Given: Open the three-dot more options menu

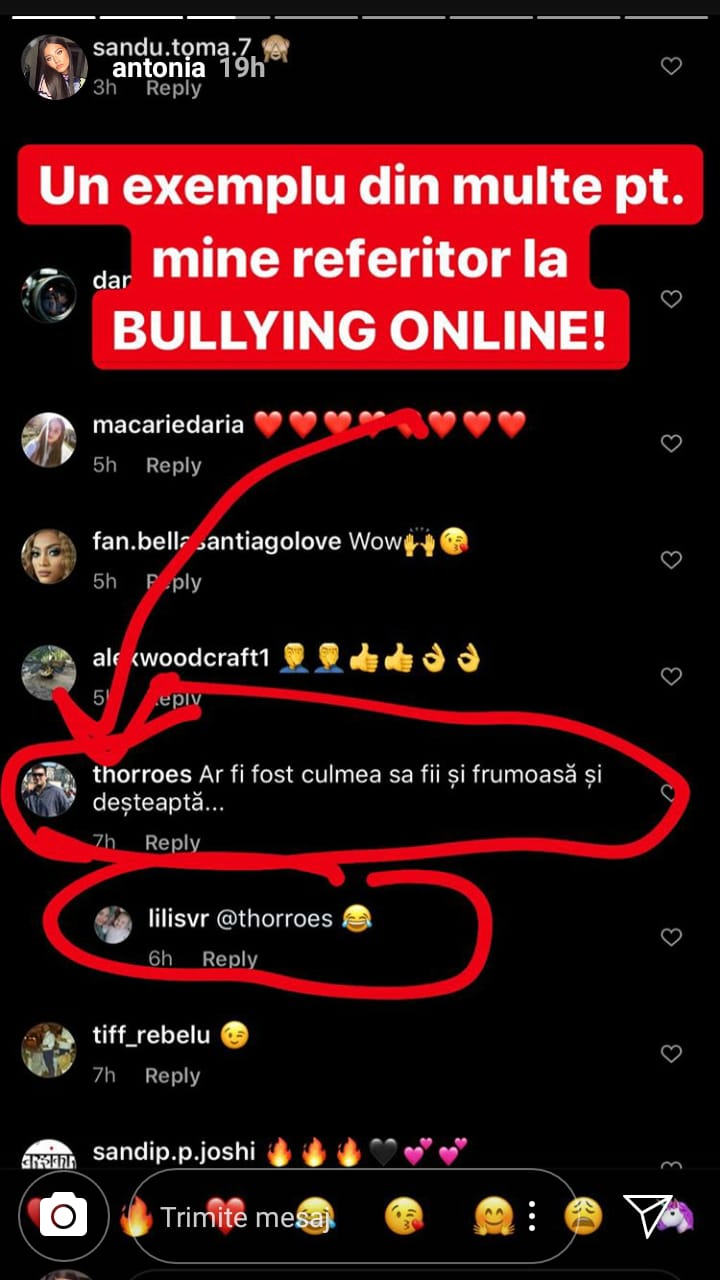Looking at the screenshot, I should pos(532,1216).
